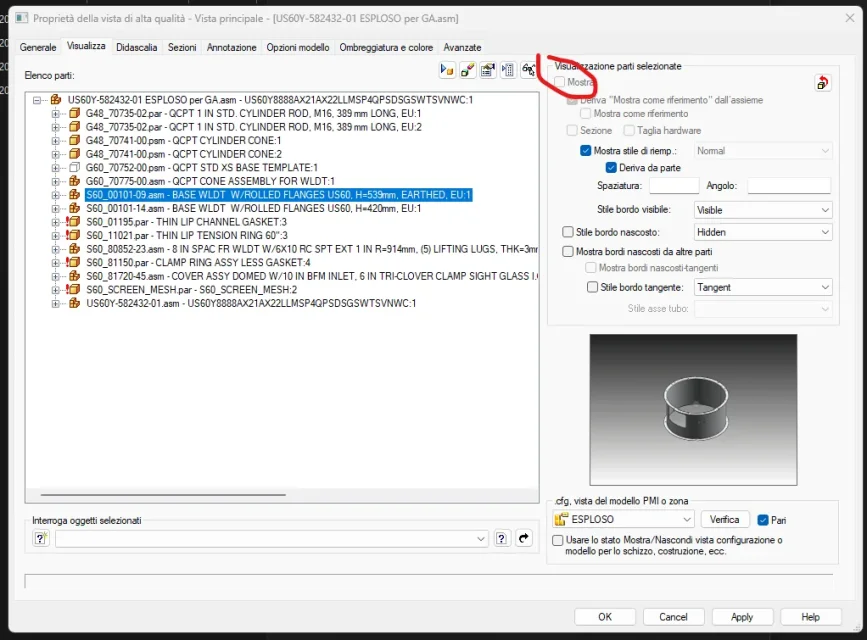Click the red-arrow reset icon in Visualizzazione parti selezionate
The height and width of the screenshot is (640, 867).
[x=822, y=83]
